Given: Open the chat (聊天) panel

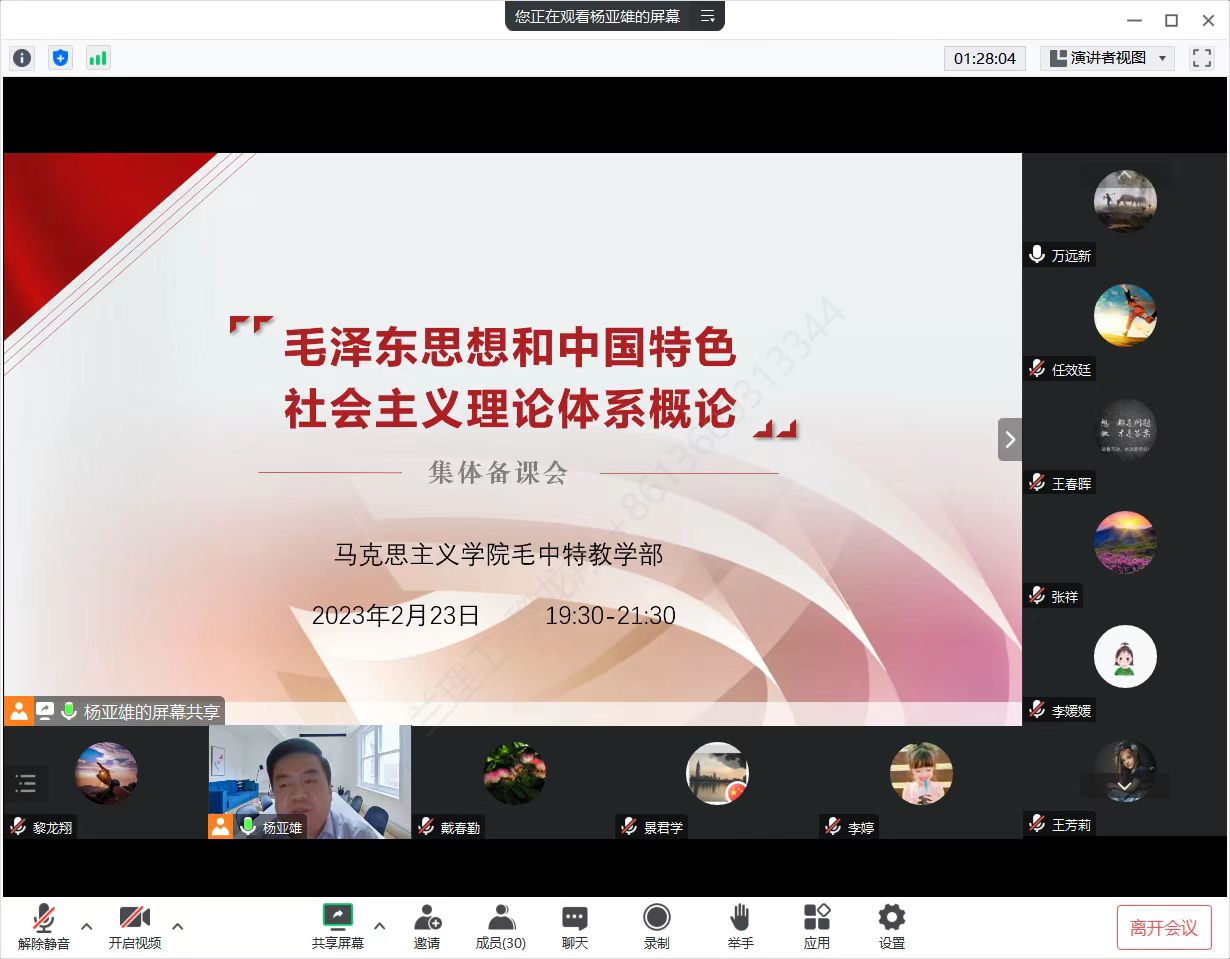Looking at the screenshot, I should click(x=574, y=926).
